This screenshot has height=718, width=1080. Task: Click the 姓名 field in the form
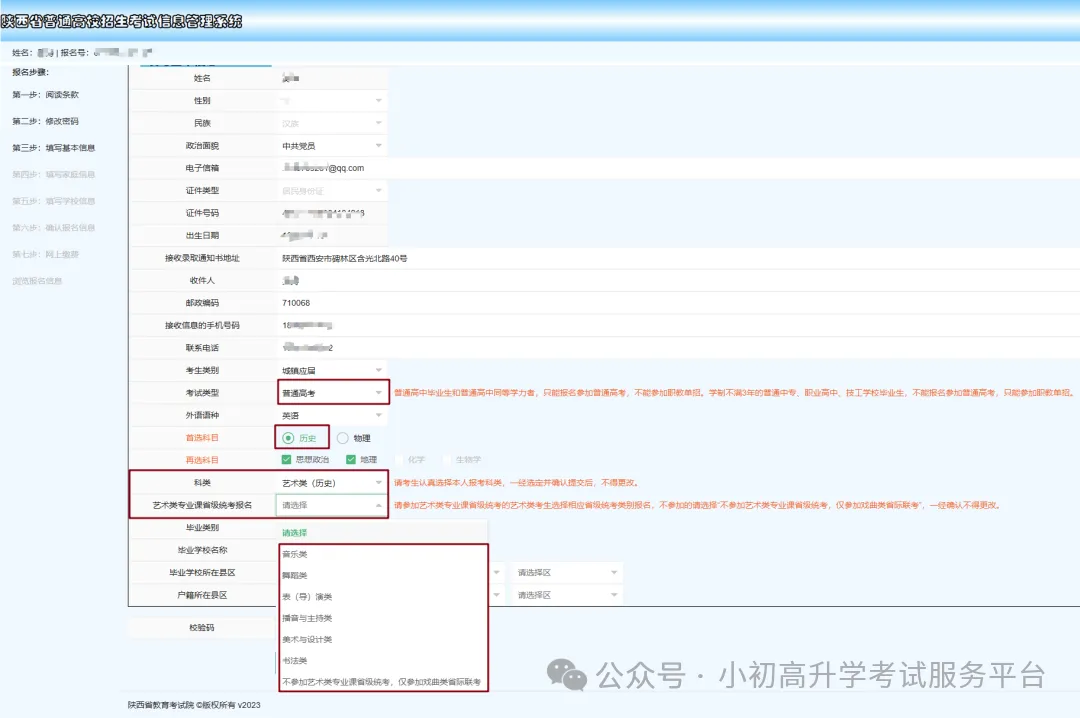pyautogui.click(x=332, y=79)
